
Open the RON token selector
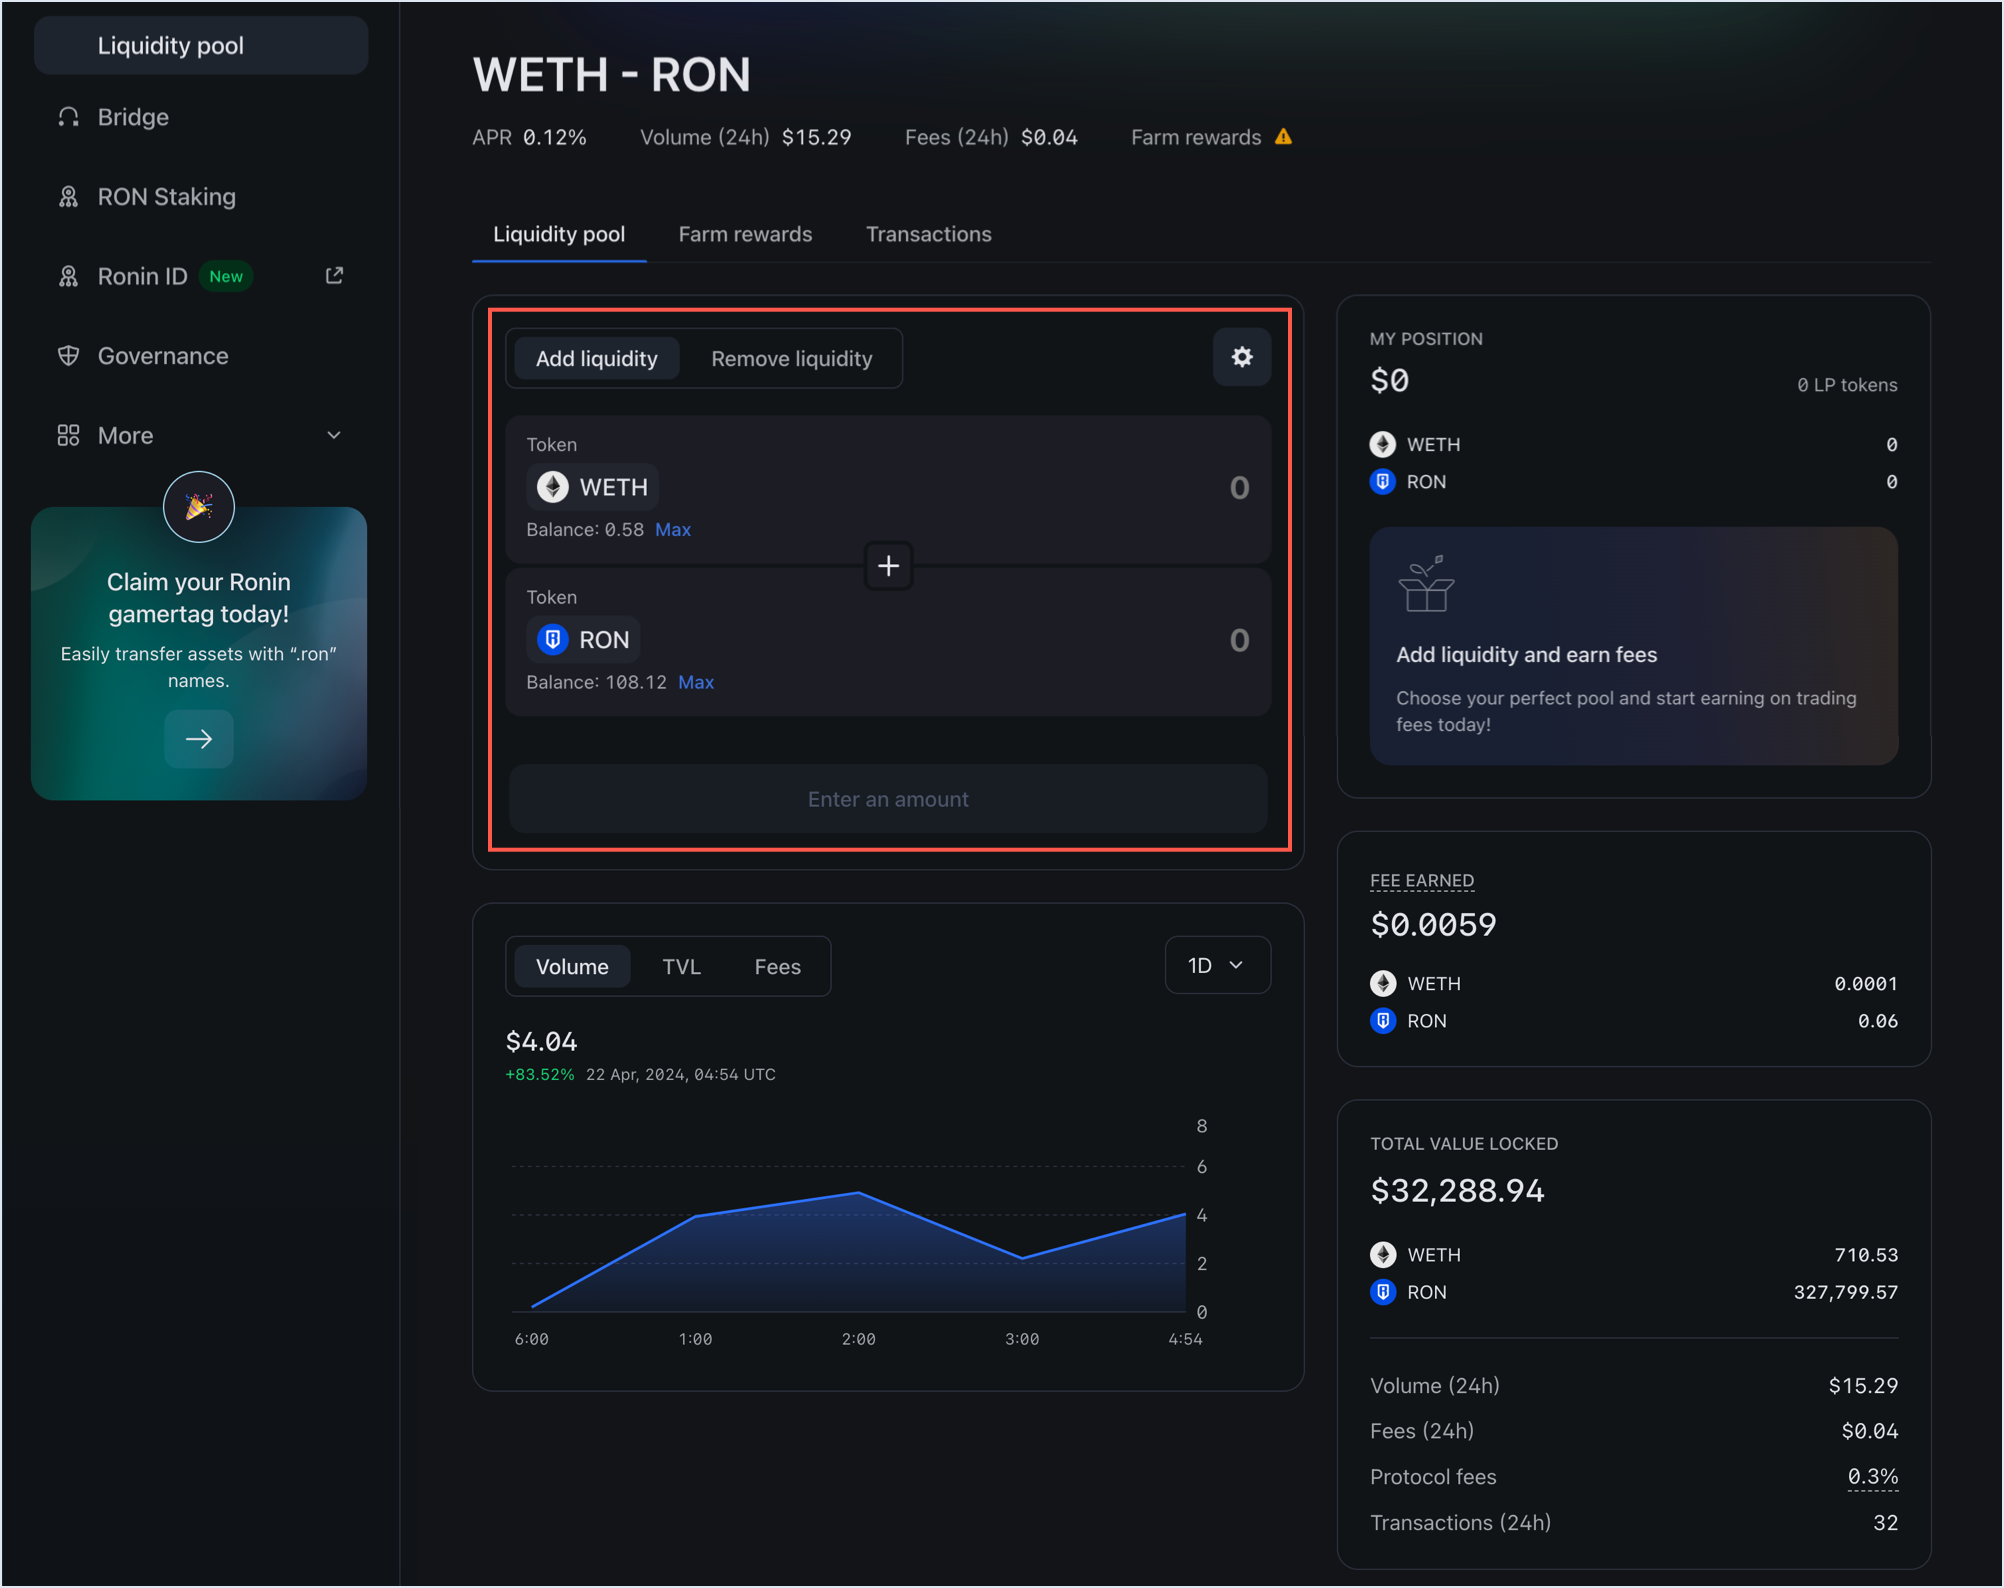pyautogui.click(x=583, y=639)
